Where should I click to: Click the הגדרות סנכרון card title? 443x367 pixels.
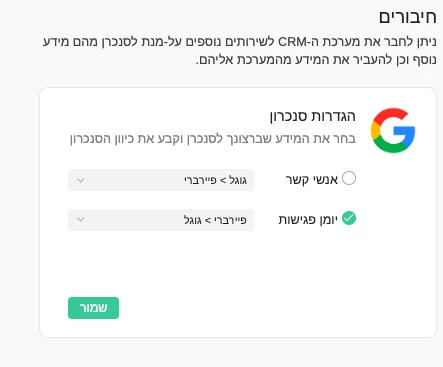(x=312, y=116)
